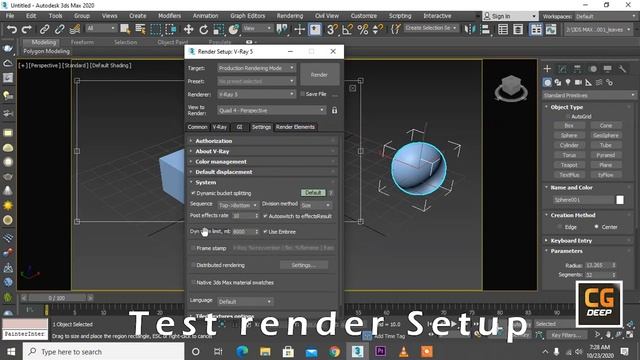This screenshot has height=360, width=640.
Task: Click the green Default mode button
Action: pyautogui.click(x=313, y=192)
